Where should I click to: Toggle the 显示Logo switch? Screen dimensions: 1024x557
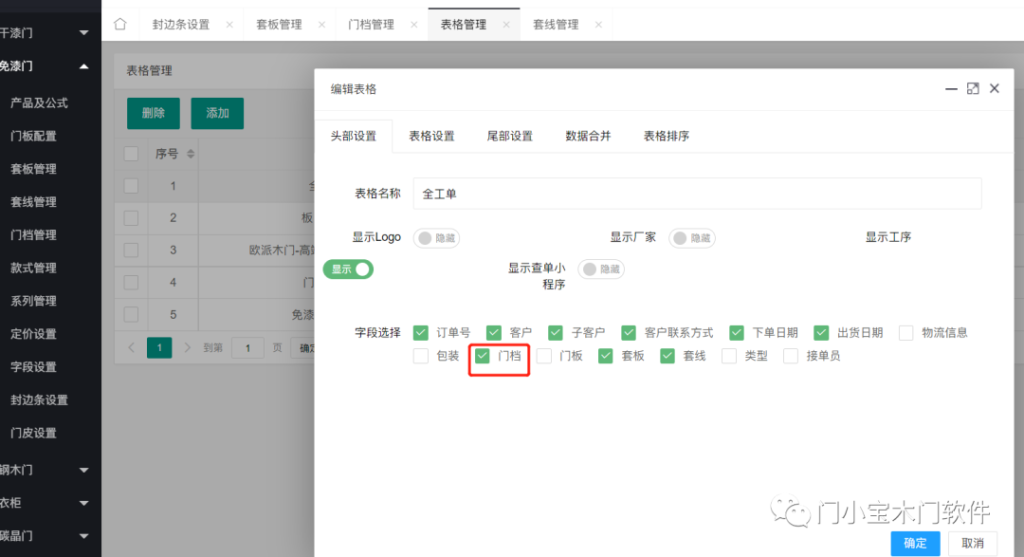click(x=436, y=238)
